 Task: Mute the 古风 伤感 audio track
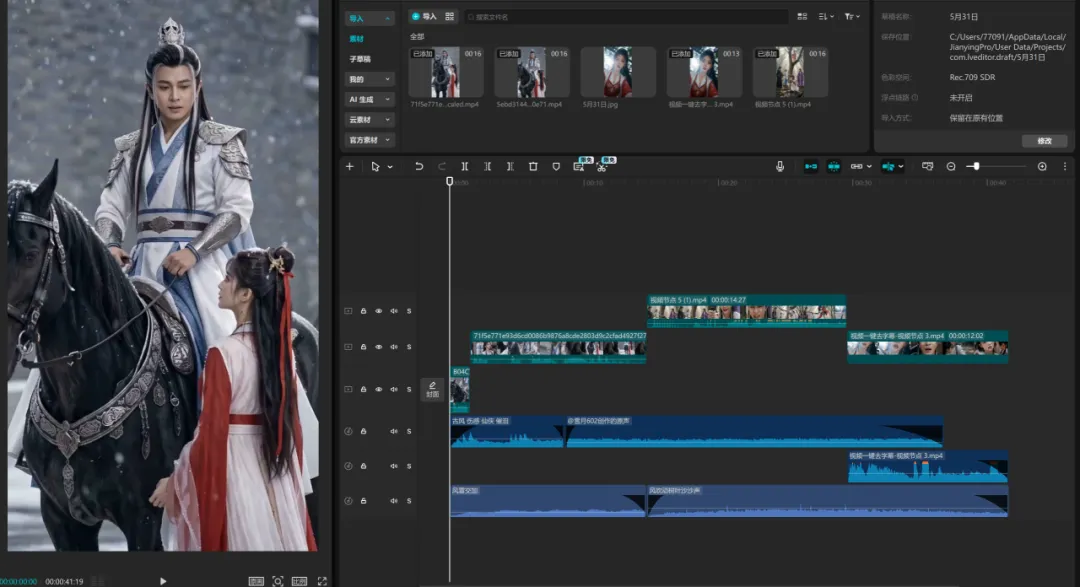click(393, 431)
